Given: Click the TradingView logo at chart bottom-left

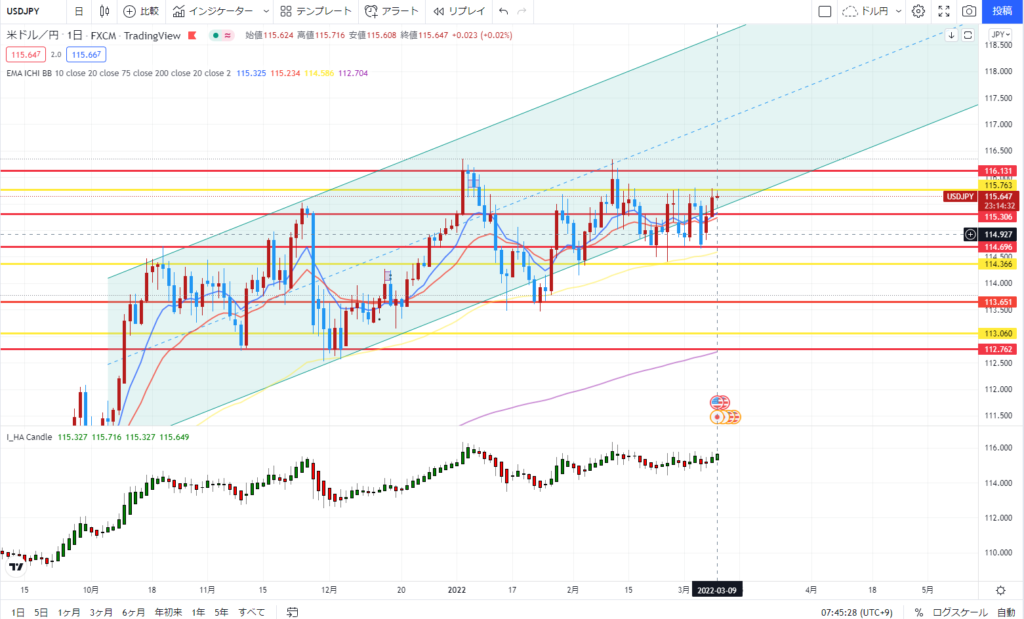Looking at the screenshot, I should (16, 566).
